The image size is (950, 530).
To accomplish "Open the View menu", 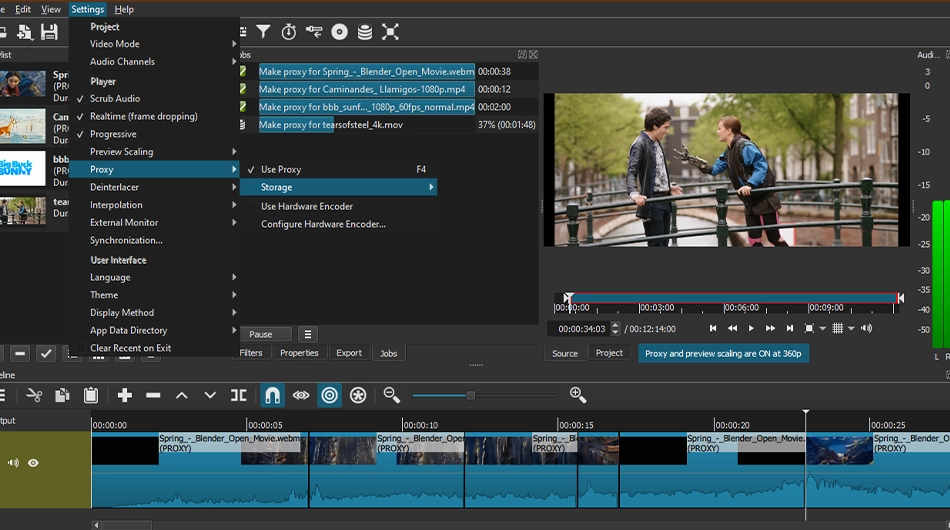I will tap(51, 9).
